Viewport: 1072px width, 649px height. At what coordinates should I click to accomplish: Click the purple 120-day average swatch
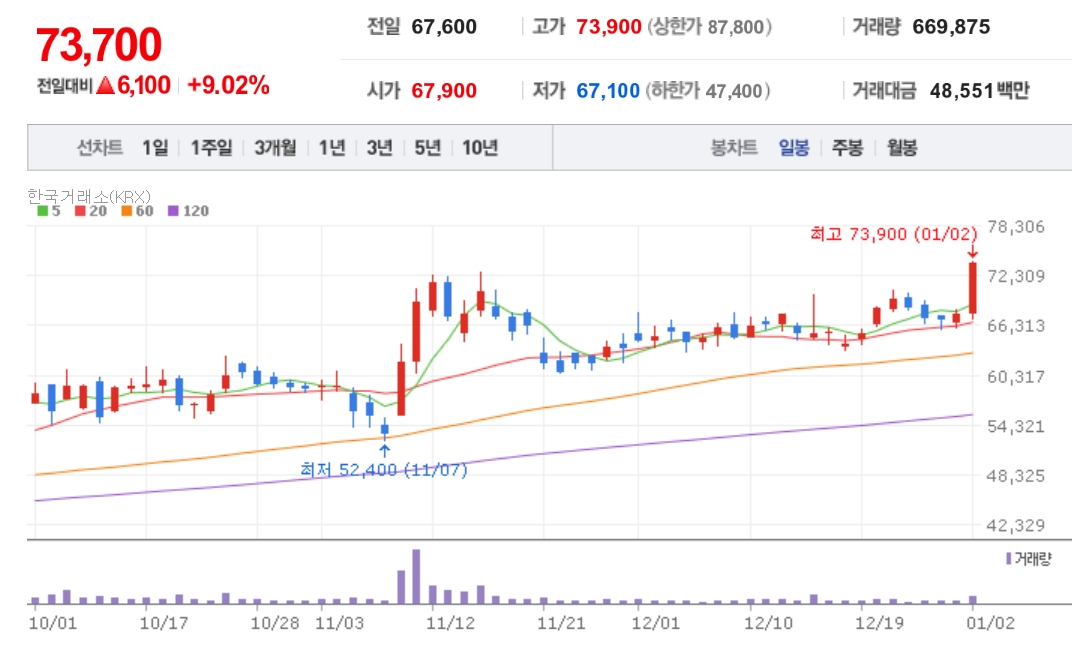point(173,211)
